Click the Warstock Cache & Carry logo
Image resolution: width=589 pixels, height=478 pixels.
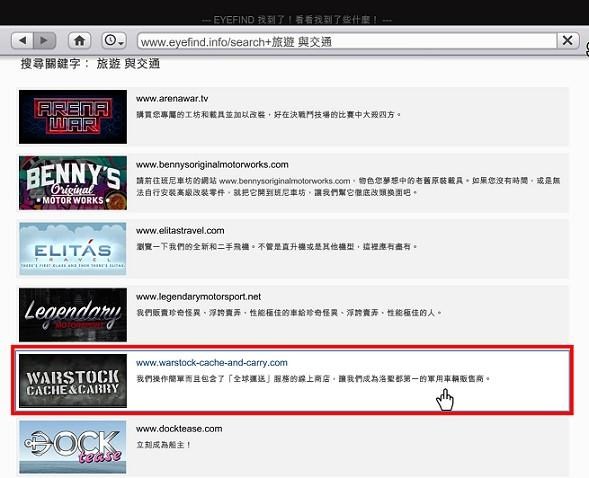(x=73, y=381)
